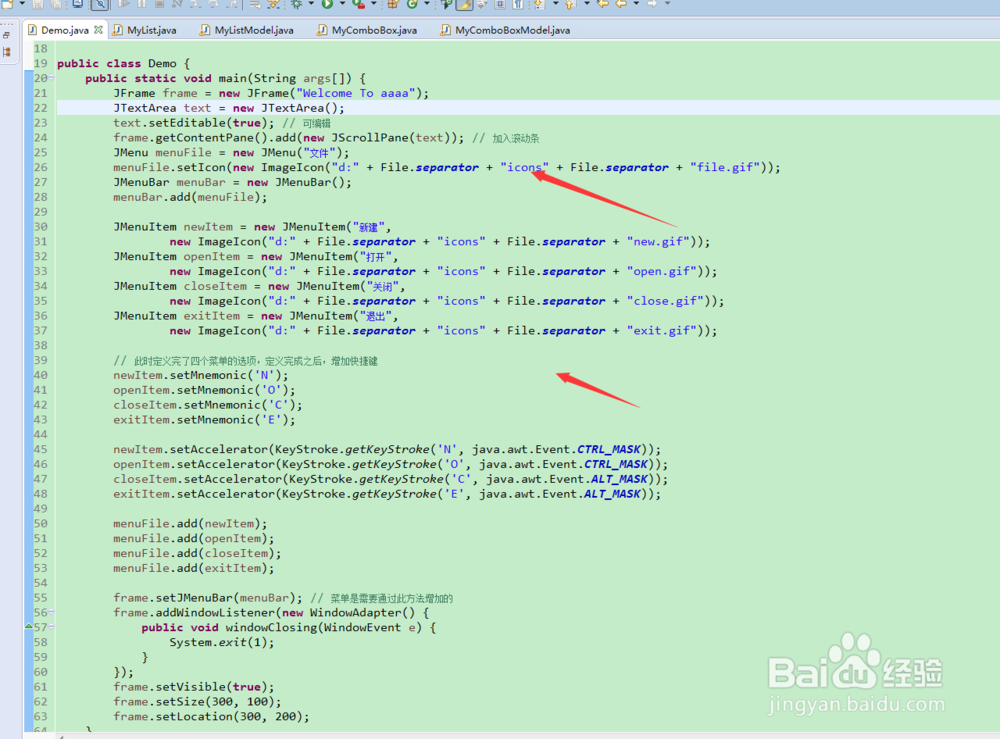1000x739 pixels.
Task: Click the Toggle Mark Occurrences highlighter icon
Action: pos(465,4)
